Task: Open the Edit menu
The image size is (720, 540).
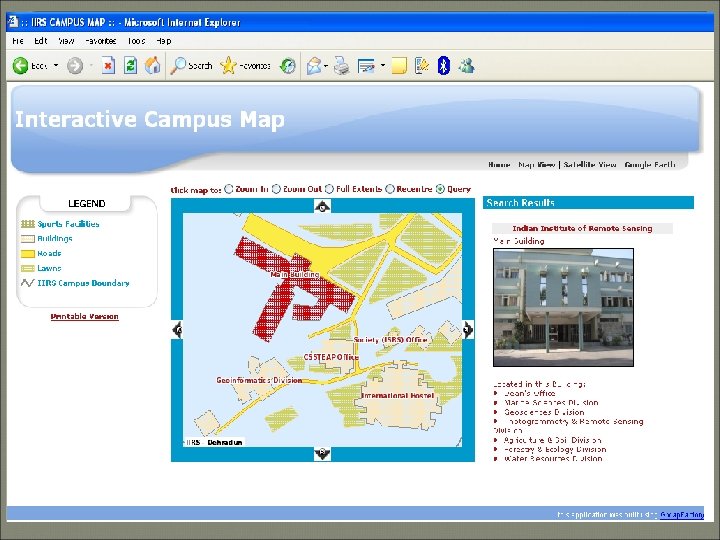Action: tap(41, 41)
